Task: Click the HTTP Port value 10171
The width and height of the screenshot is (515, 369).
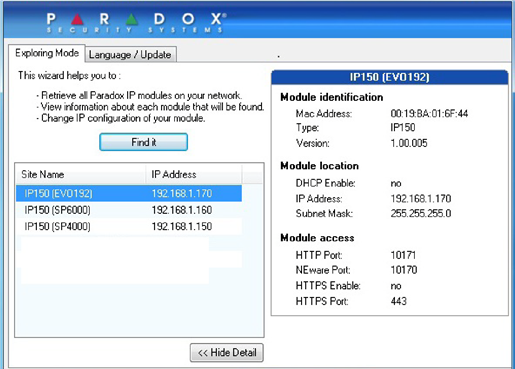Action: (403, 255)
